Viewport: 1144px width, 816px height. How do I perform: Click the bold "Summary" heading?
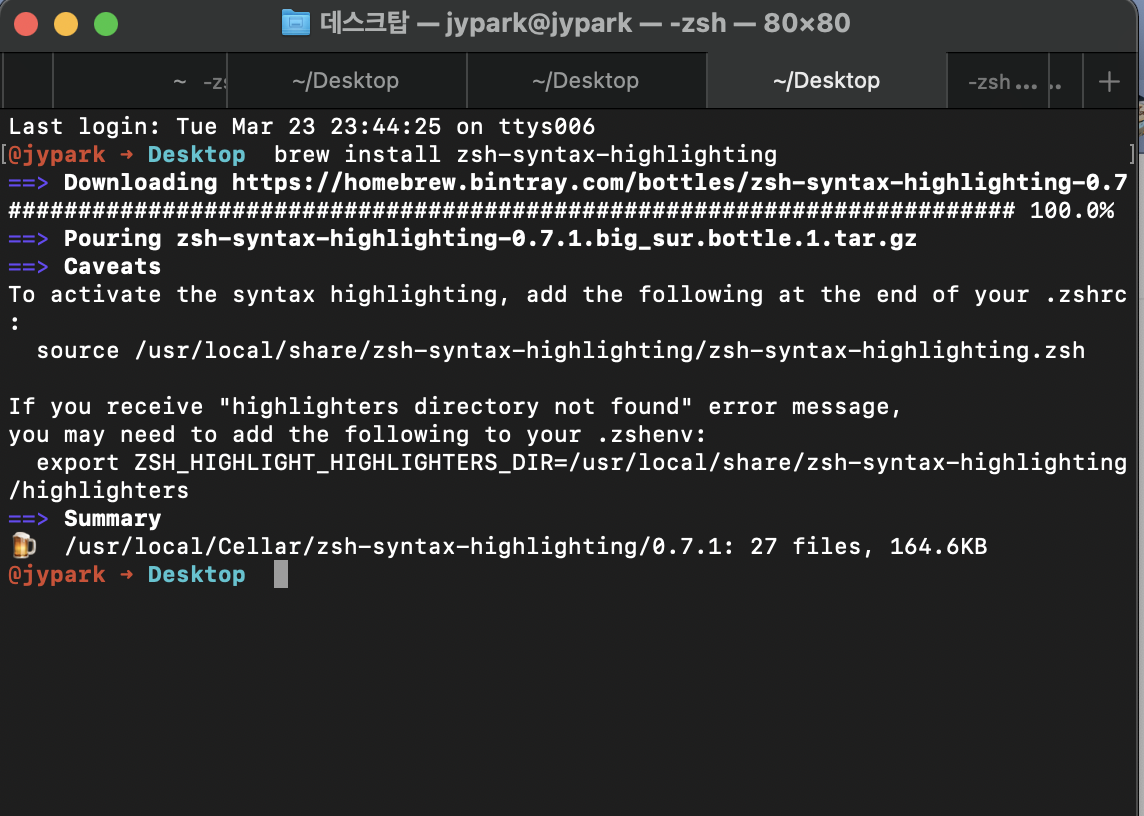(x=112, y=518)
